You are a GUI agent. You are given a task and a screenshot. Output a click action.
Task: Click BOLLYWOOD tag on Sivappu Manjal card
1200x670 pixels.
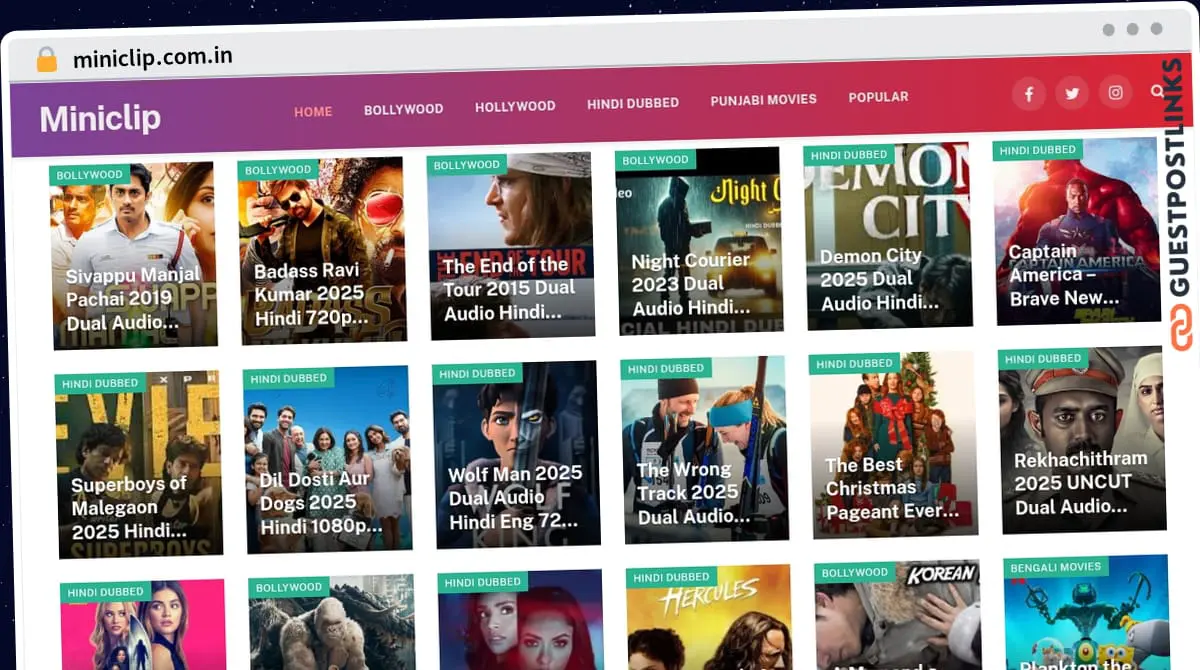pos(89,175)
